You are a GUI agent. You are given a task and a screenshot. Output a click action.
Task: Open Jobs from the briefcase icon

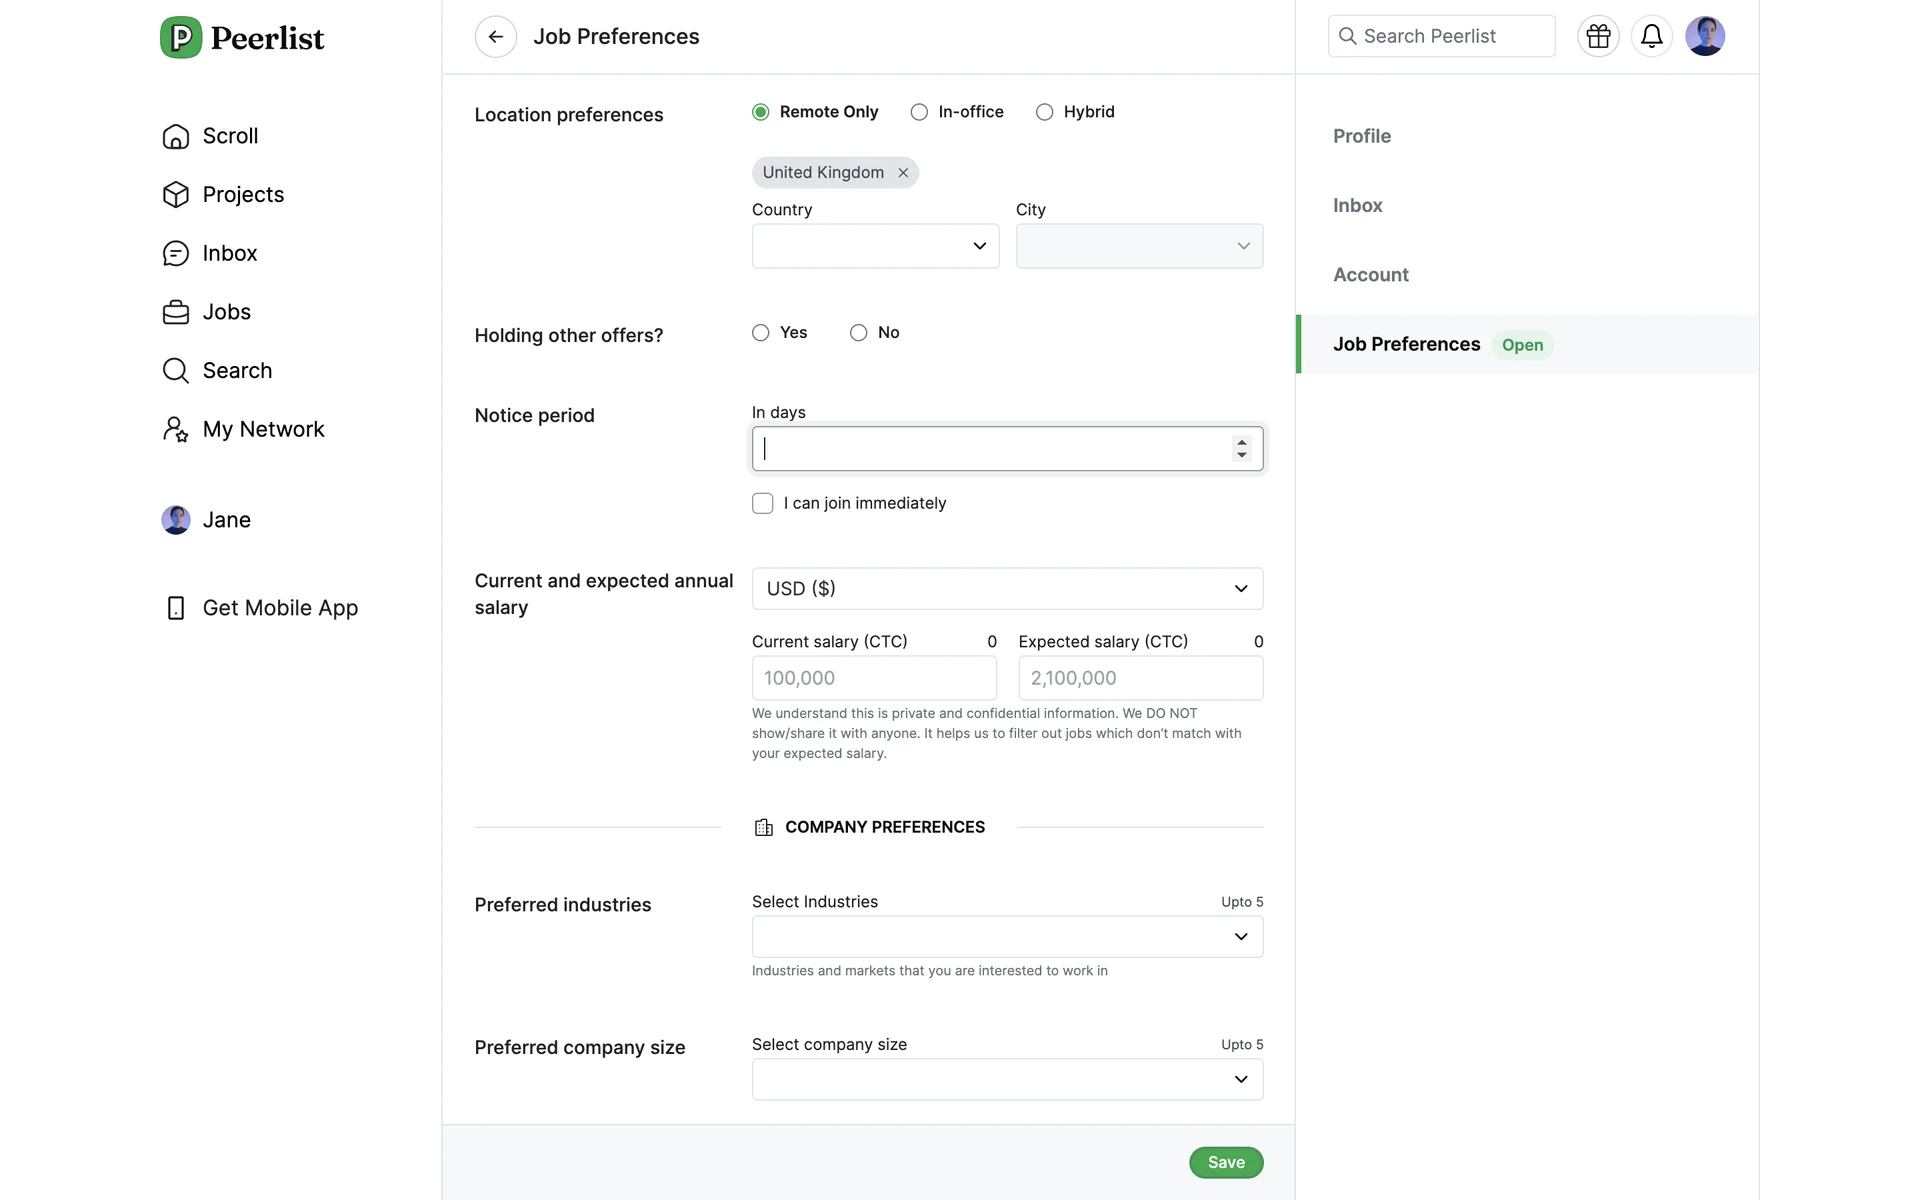176,312
